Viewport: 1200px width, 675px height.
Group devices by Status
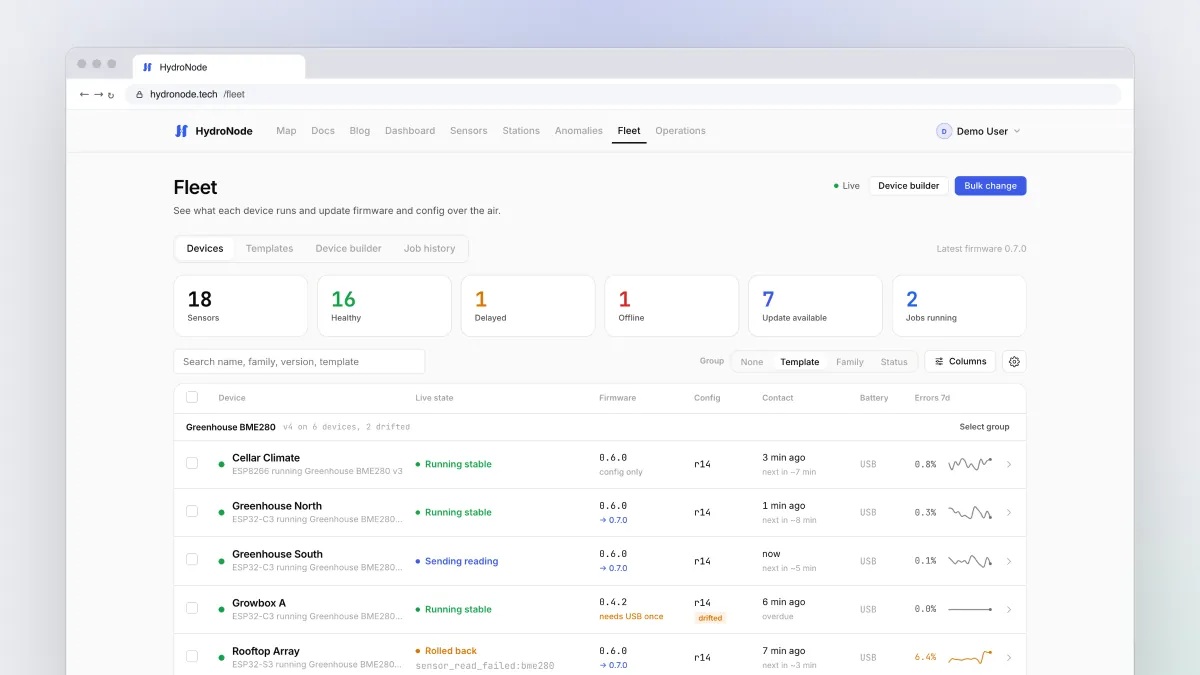pos(894,362)
